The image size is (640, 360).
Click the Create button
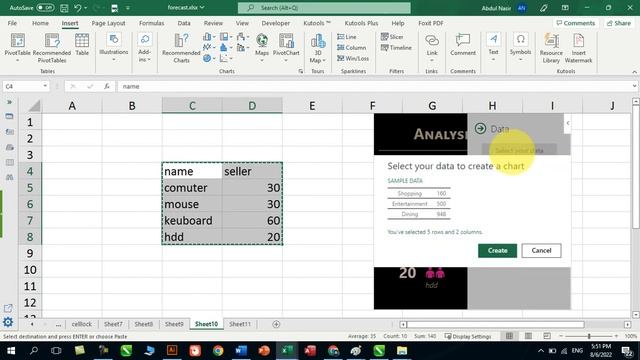497,250
